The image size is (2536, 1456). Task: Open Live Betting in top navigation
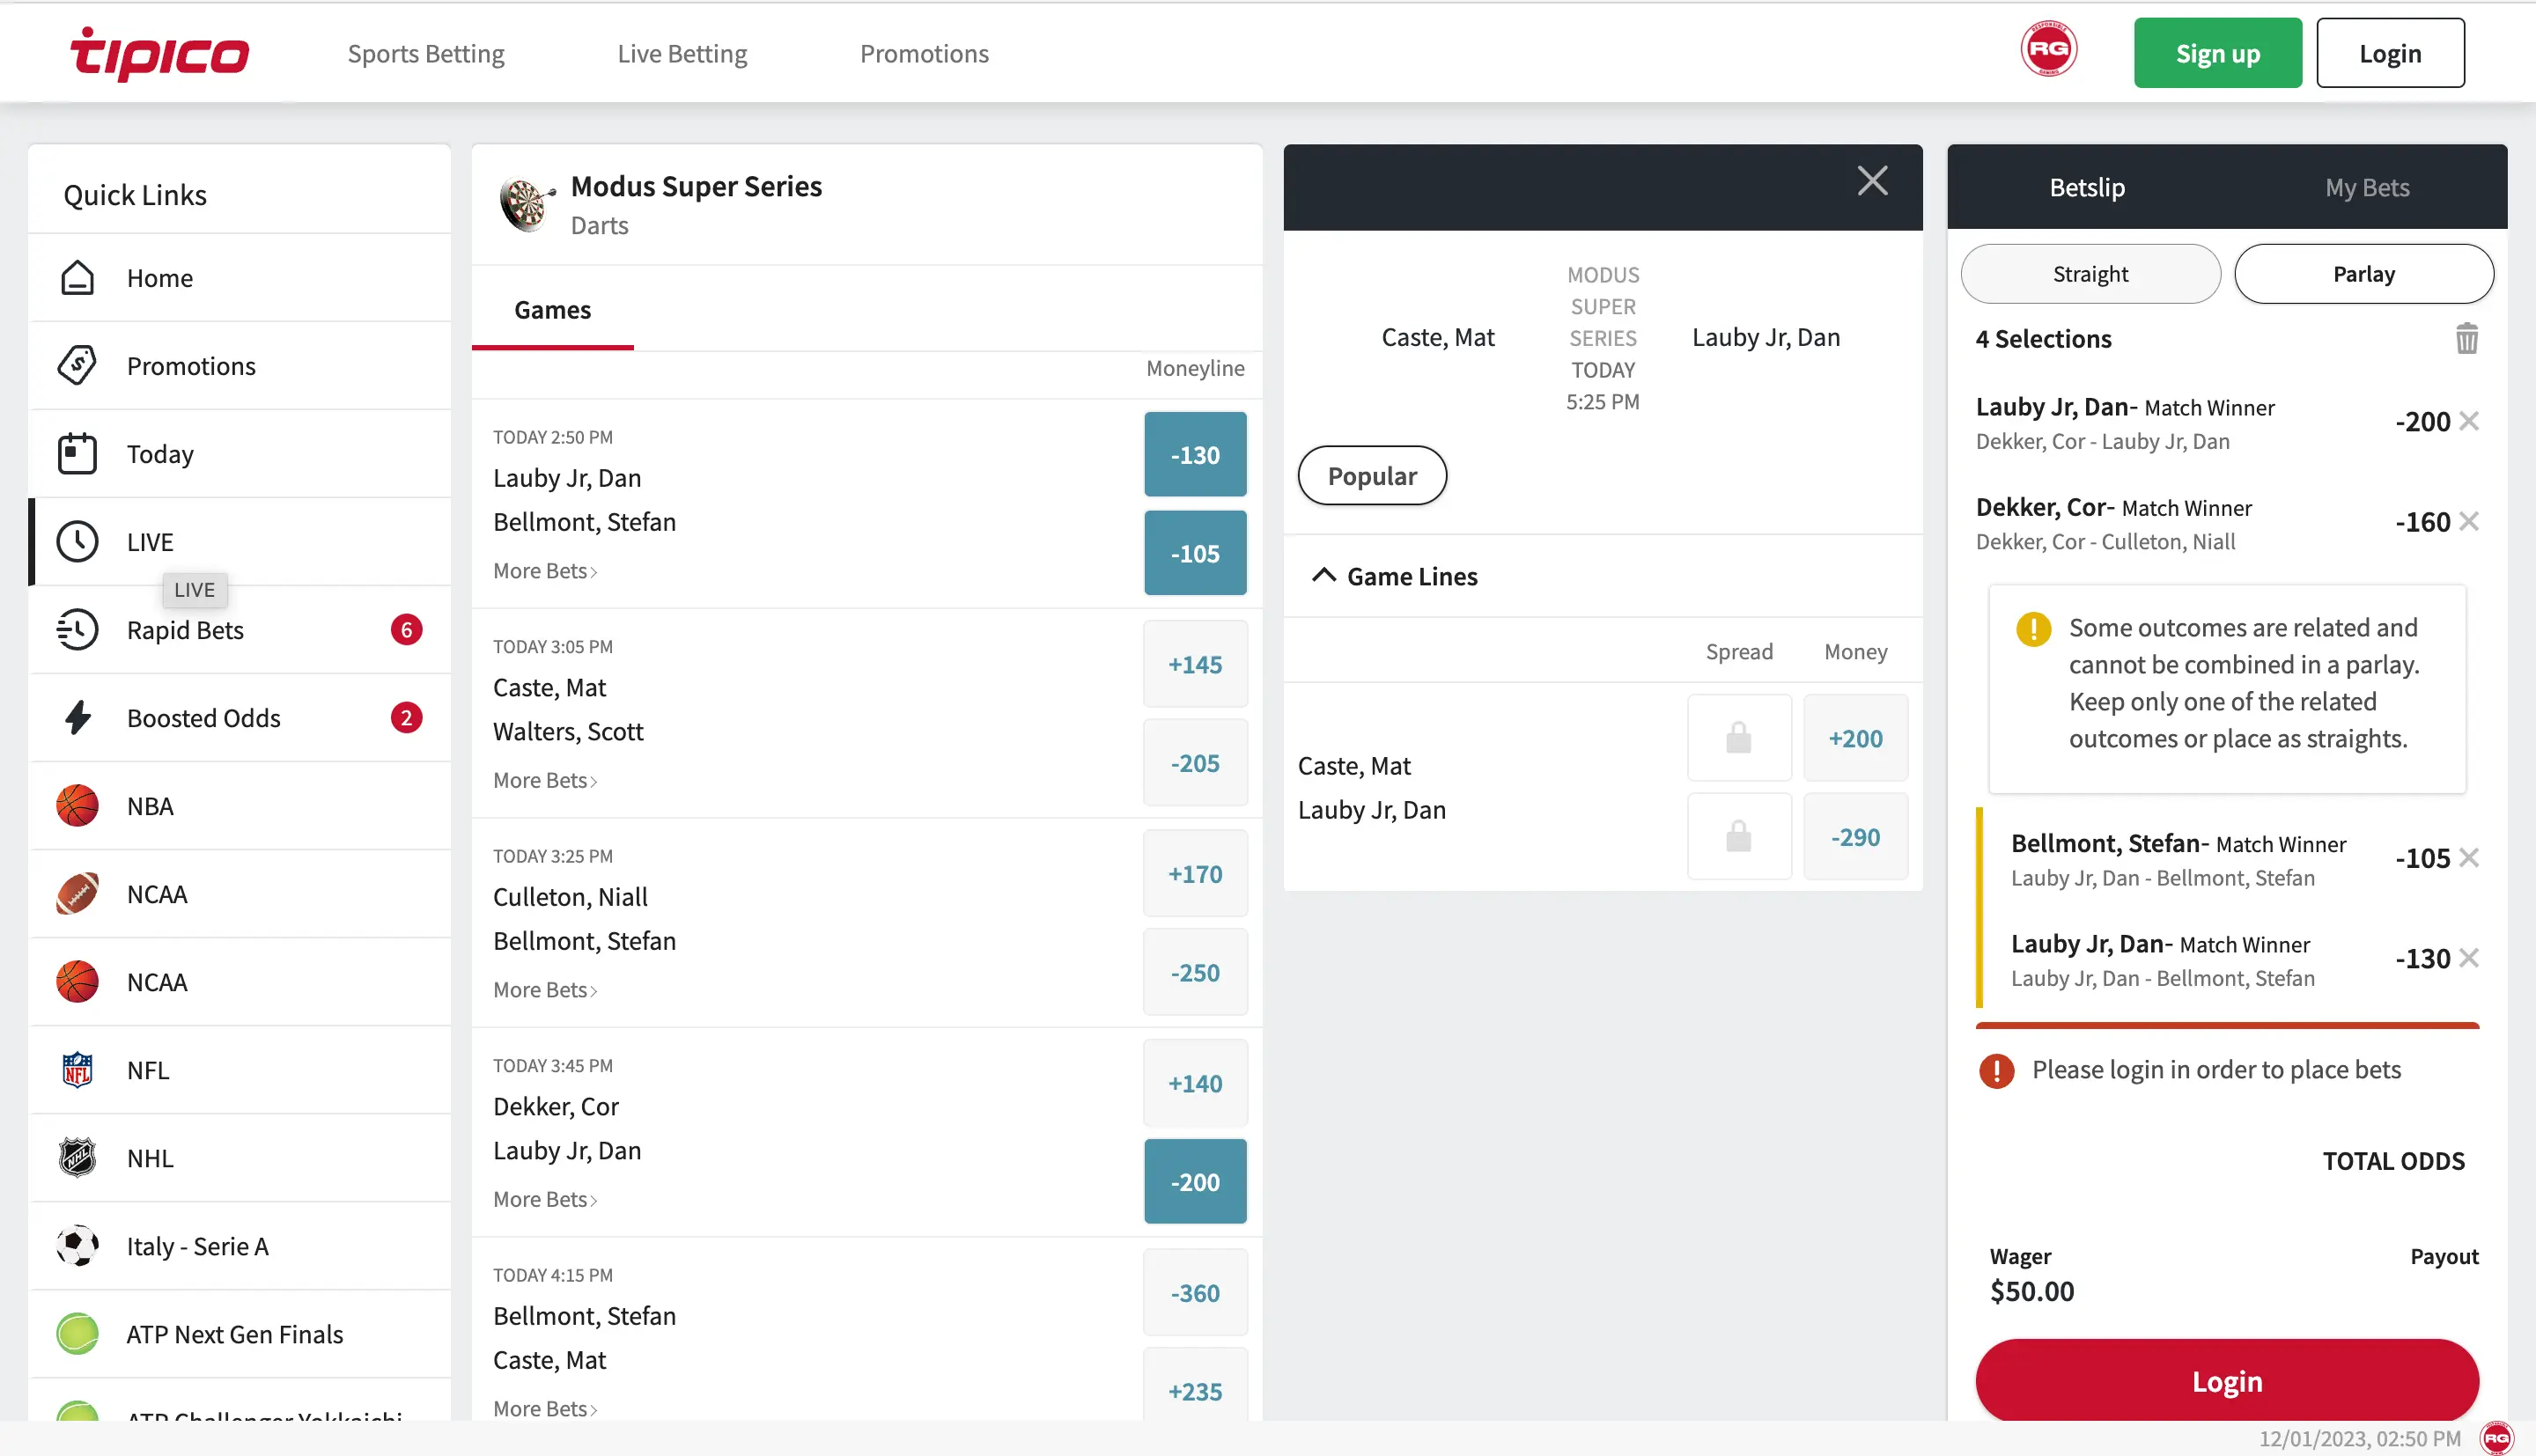682,54
